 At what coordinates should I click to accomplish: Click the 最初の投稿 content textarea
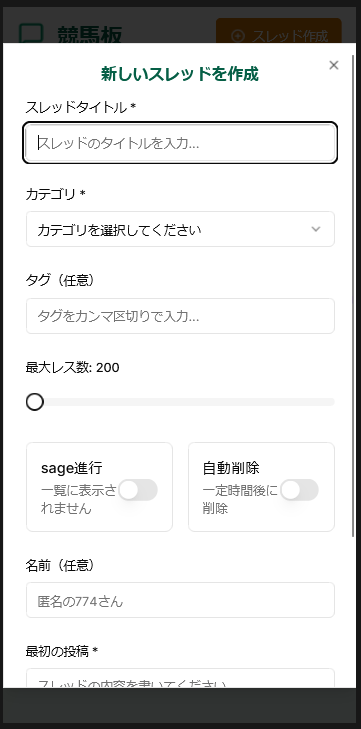pyautogui.click(x=180, y=678)
